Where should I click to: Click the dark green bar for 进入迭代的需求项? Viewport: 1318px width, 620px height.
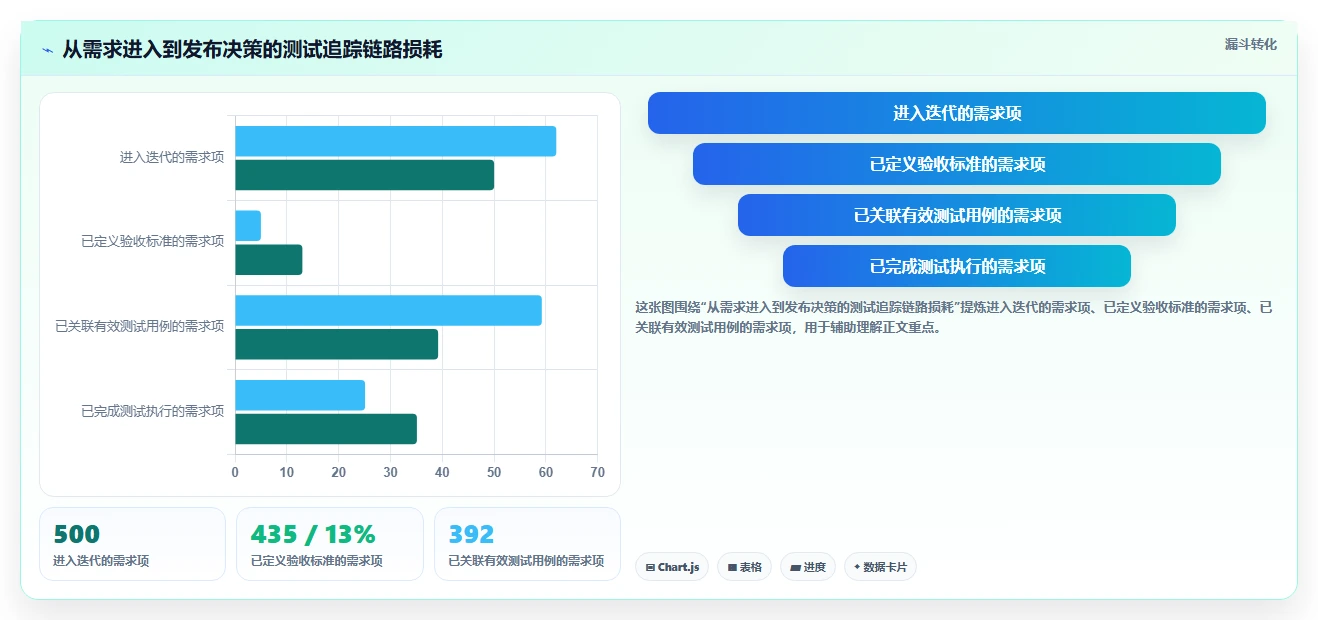364,175
